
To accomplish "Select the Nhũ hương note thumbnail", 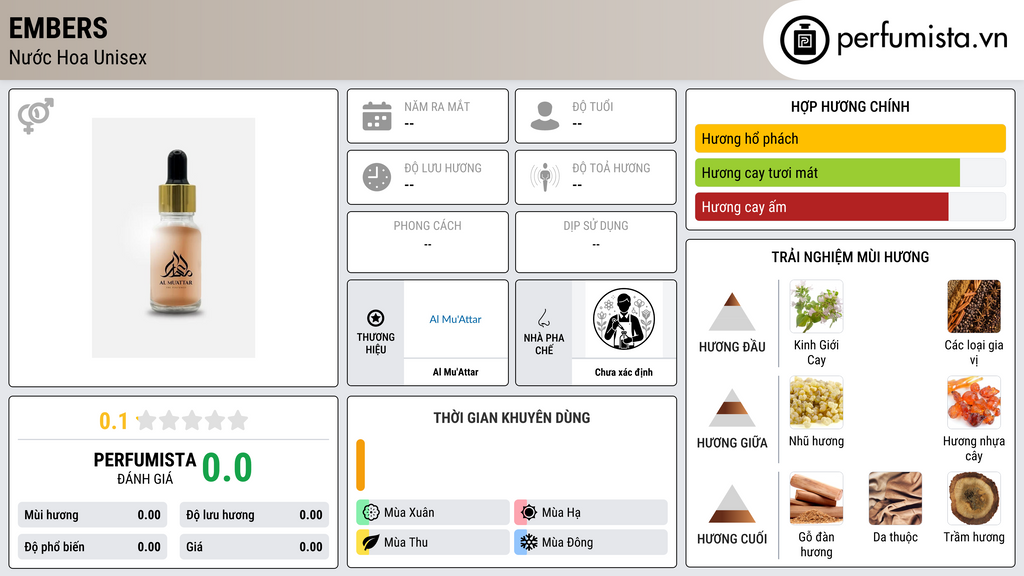I will point(816,402).
